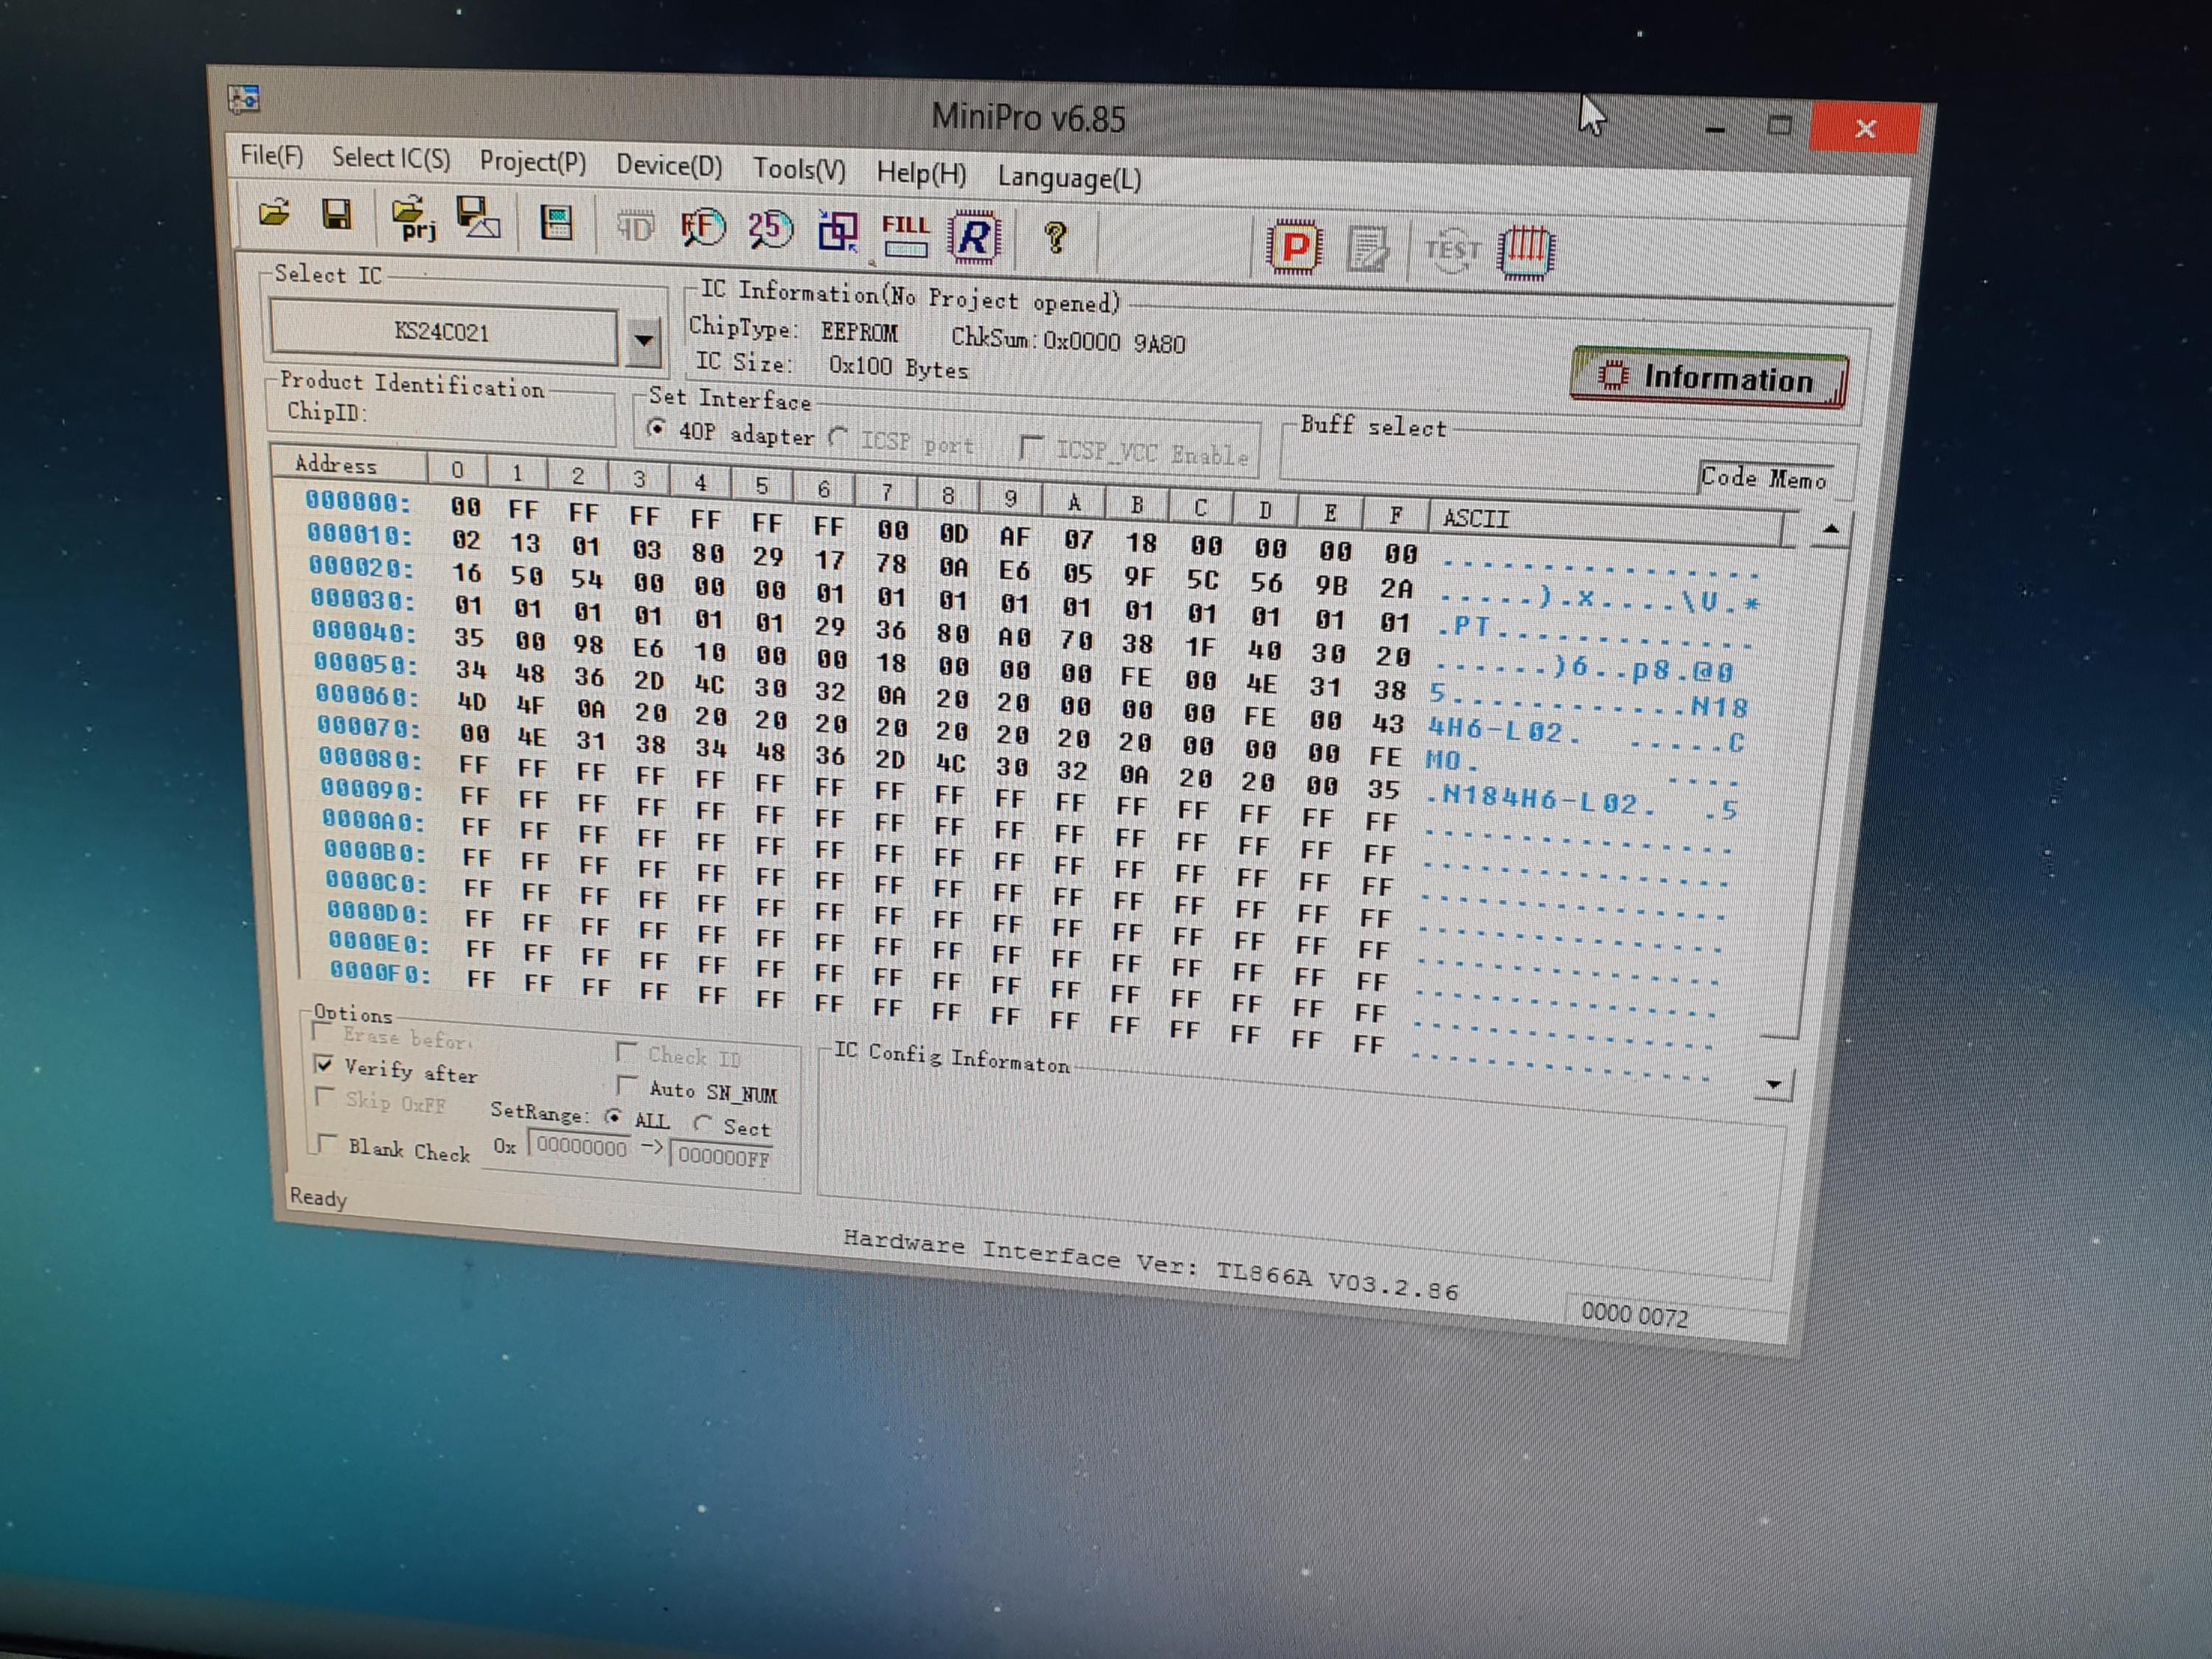Viewport: 2212px width, 1659px height.
Task: Click the KS24C021 chip selection button
Action: click(x=442, y=331)
